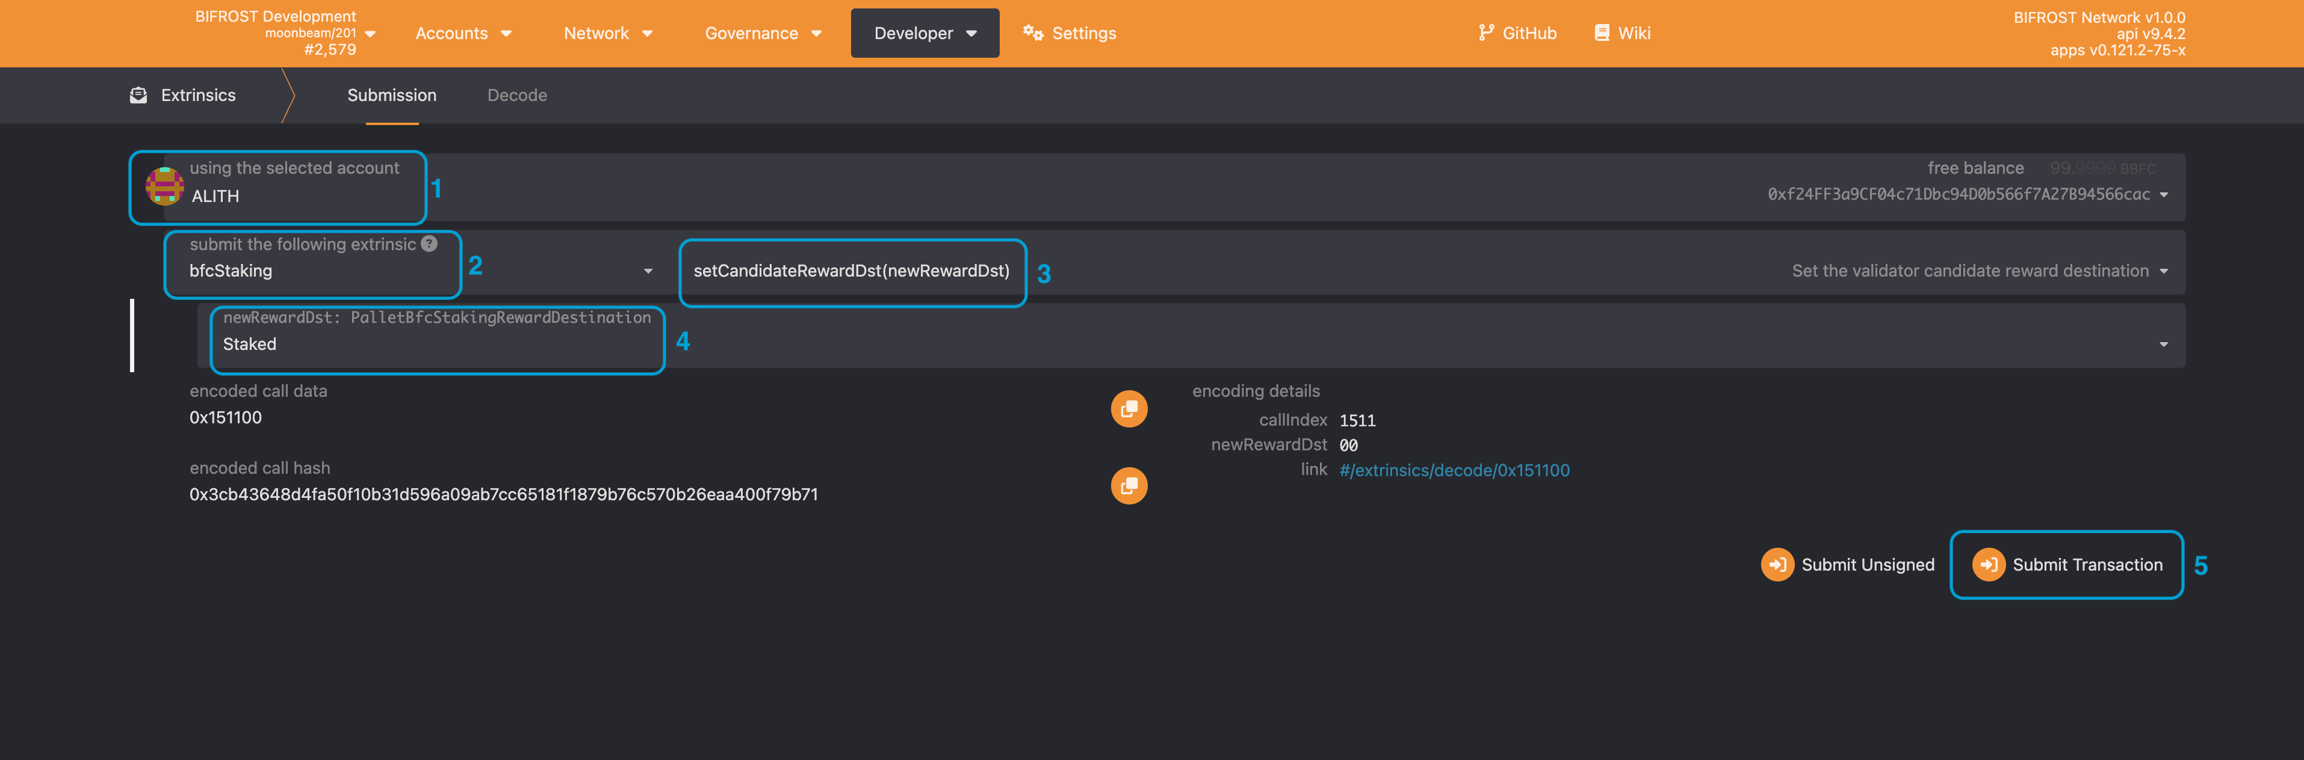Click the Settings gear icon
Image resolution: width=2304 pixels, height=760 pixels.
[1033, 33]
